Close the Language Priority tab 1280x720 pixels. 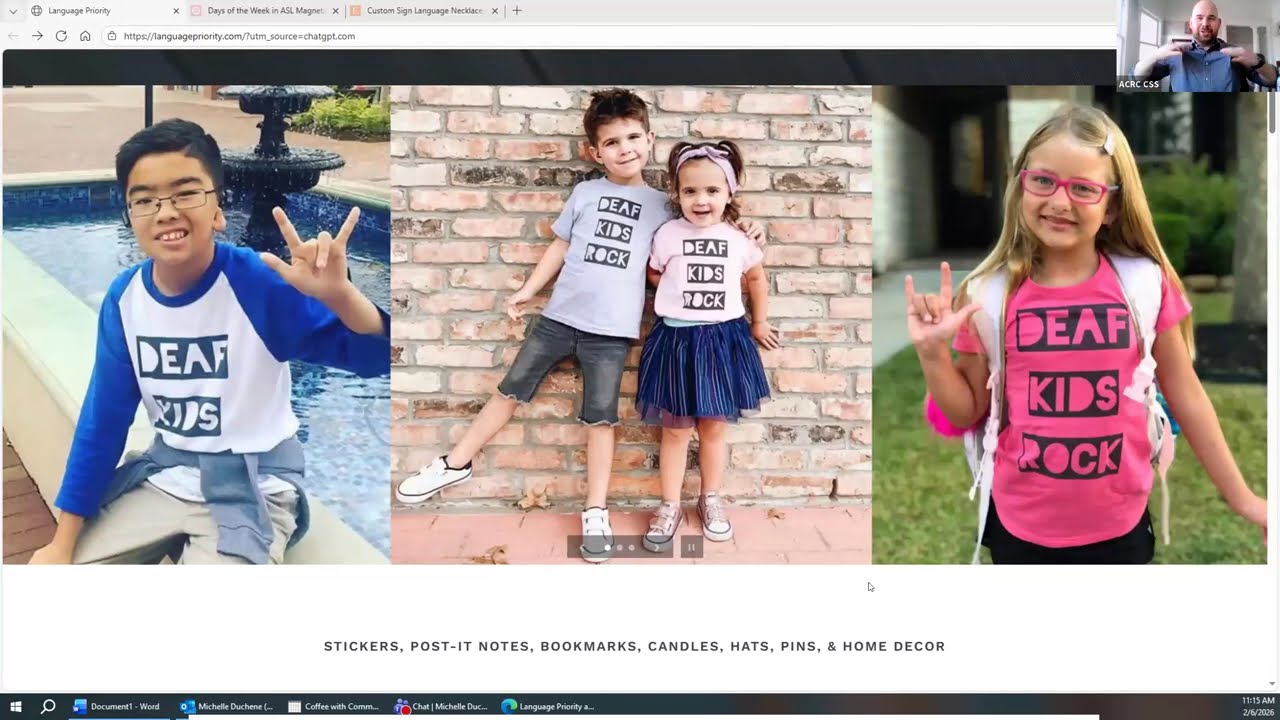click(x=176, y=11)
